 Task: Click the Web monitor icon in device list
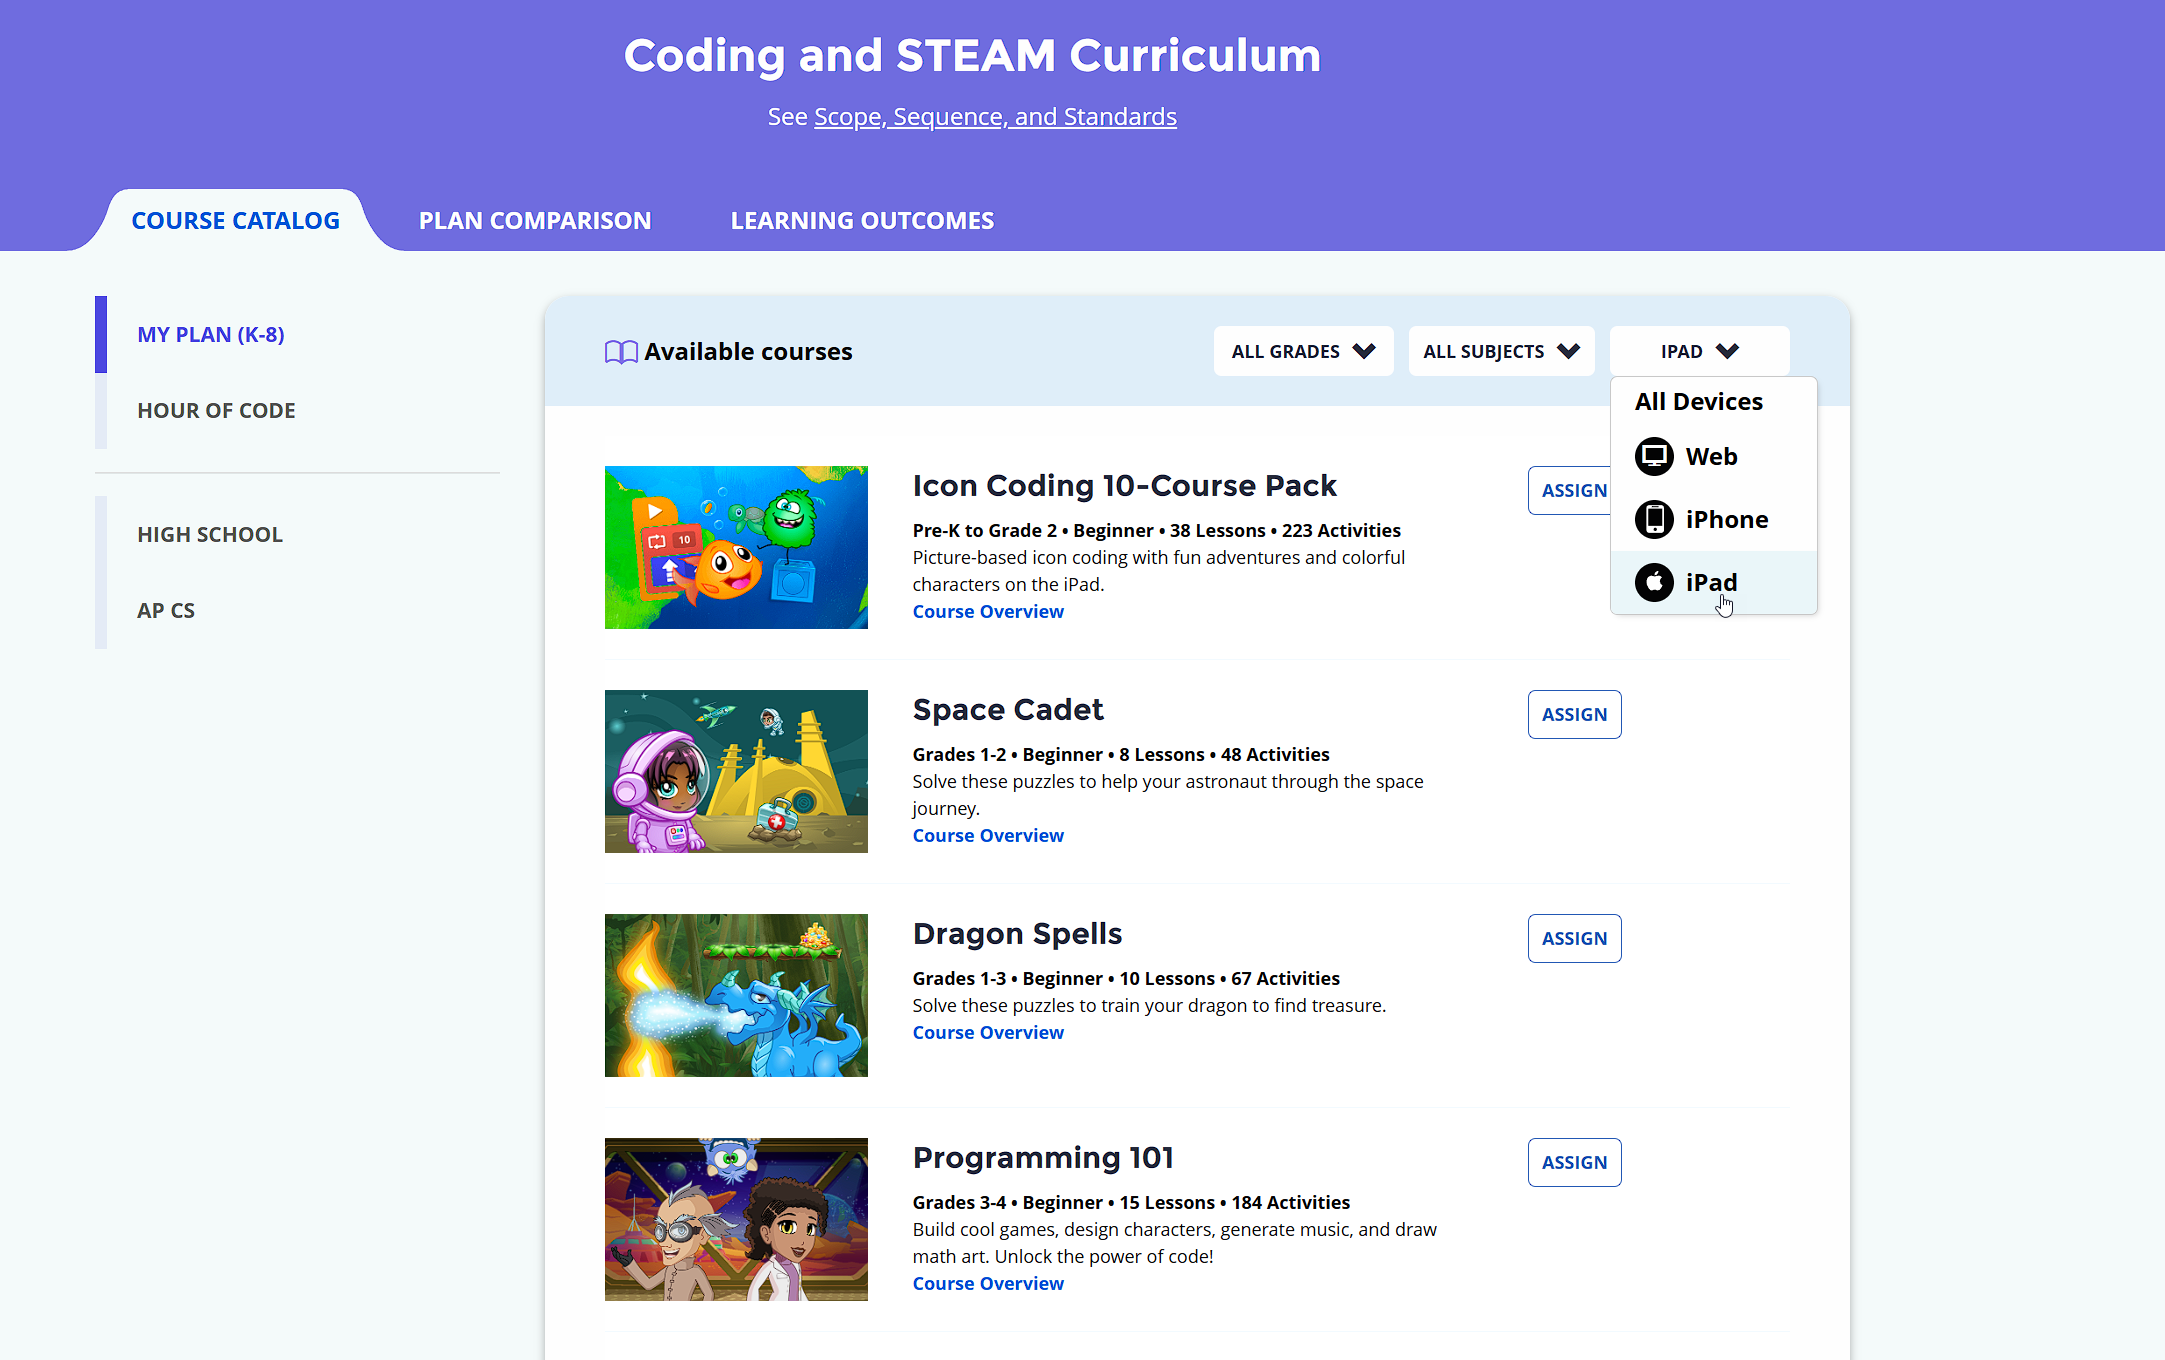(x=1654, y=457)
